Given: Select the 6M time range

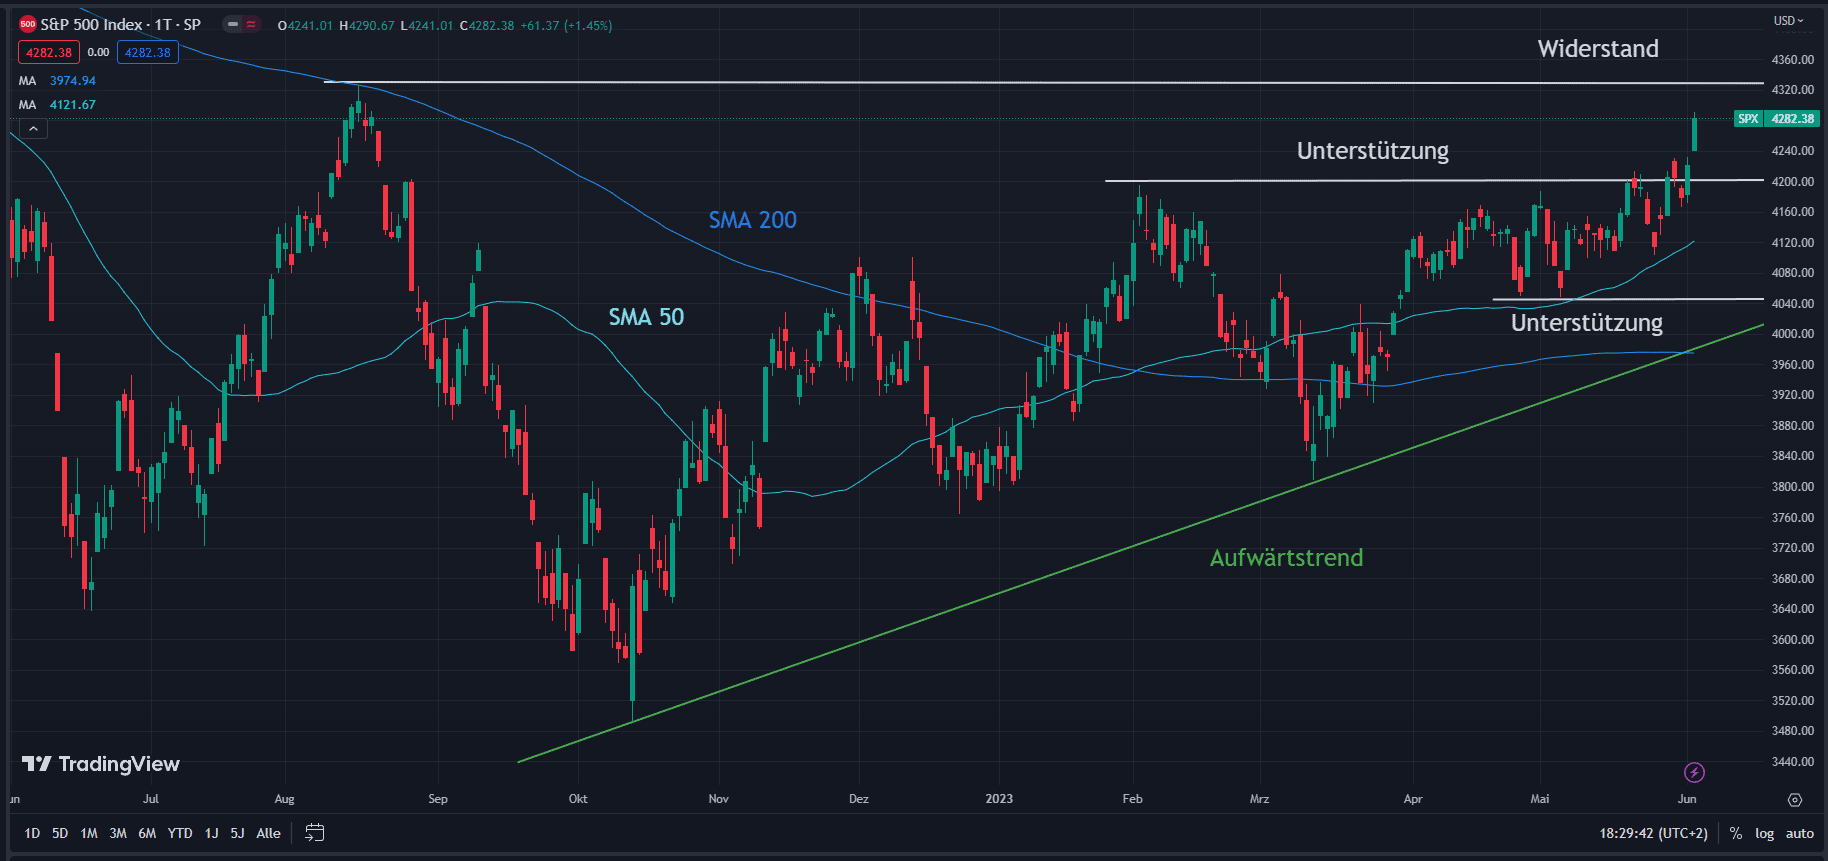Looking at the screenshot, I should 147,833.
